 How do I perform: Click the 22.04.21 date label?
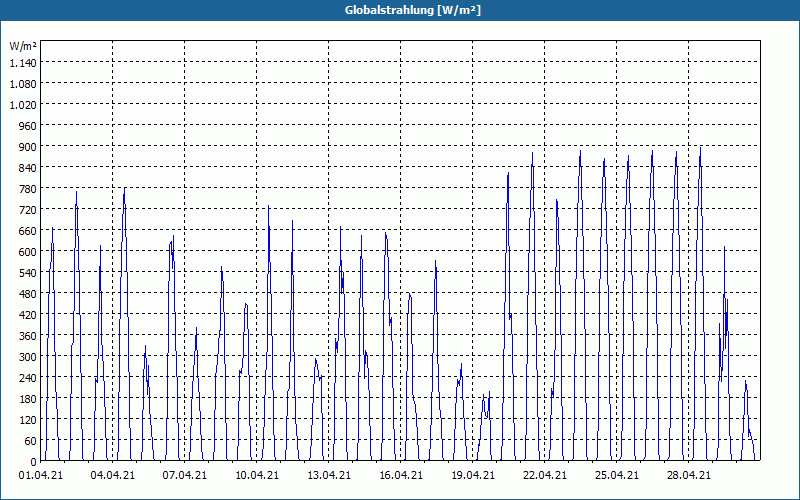(544, 476)
